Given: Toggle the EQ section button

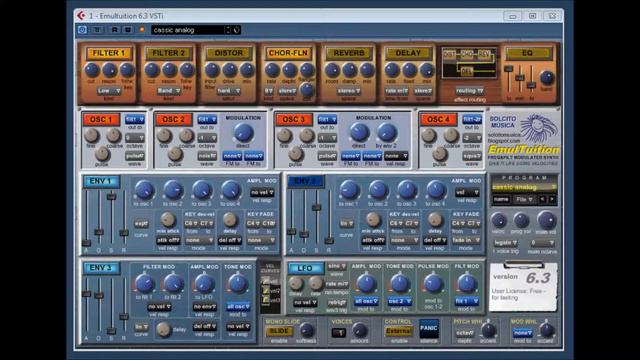Looking at the screenshot, I should pyautogui.click(x=528, y=53).
